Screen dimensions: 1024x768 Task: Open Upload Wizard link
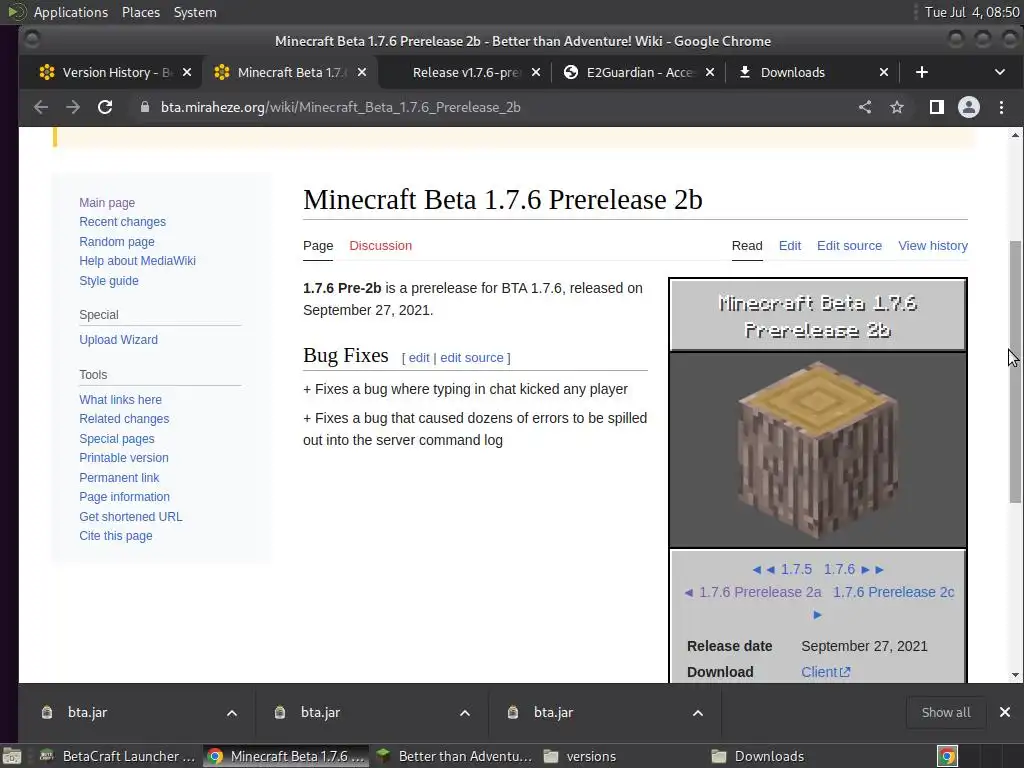(x=118, y=340)
